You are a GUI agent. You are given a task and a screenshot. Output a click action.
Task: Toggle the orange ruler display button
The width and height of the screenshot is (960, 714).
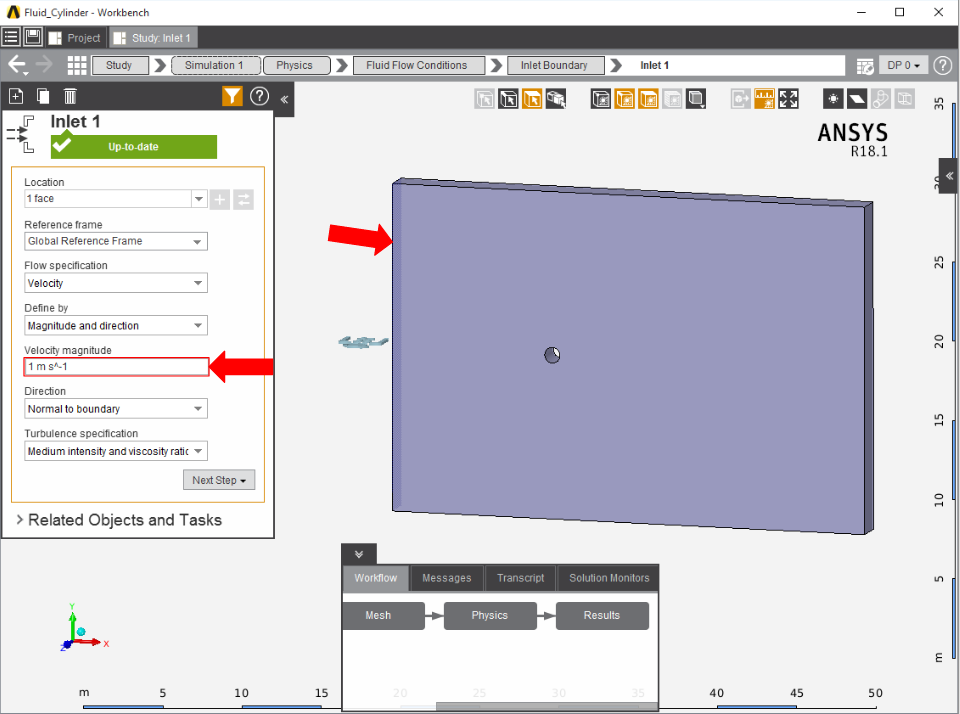(x=765, y=99)
